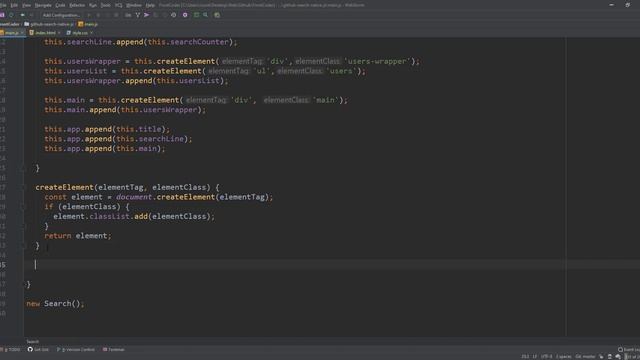Open the Run menu
Screen dimensions: 640x360
pyautogui.click(x=93, y=5)
